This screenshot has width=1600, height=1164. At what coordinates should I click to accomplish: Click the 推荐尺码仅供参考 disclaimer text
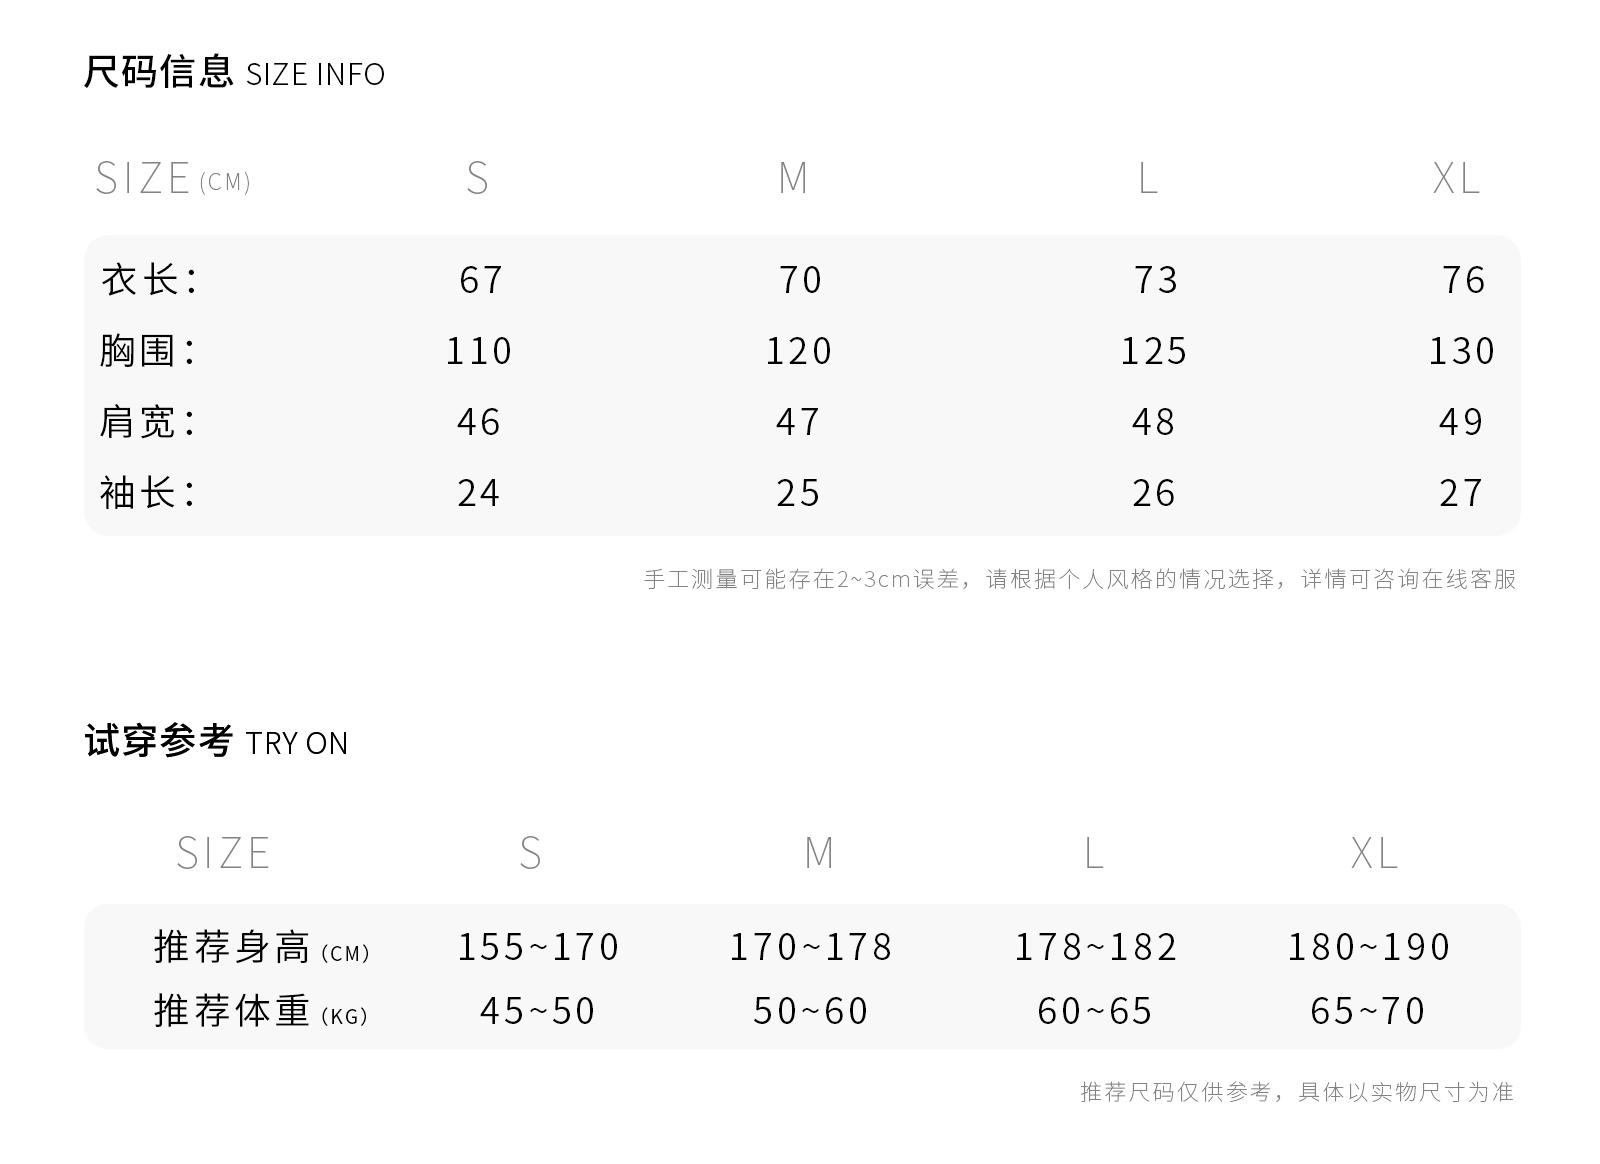[1297, 1092]
